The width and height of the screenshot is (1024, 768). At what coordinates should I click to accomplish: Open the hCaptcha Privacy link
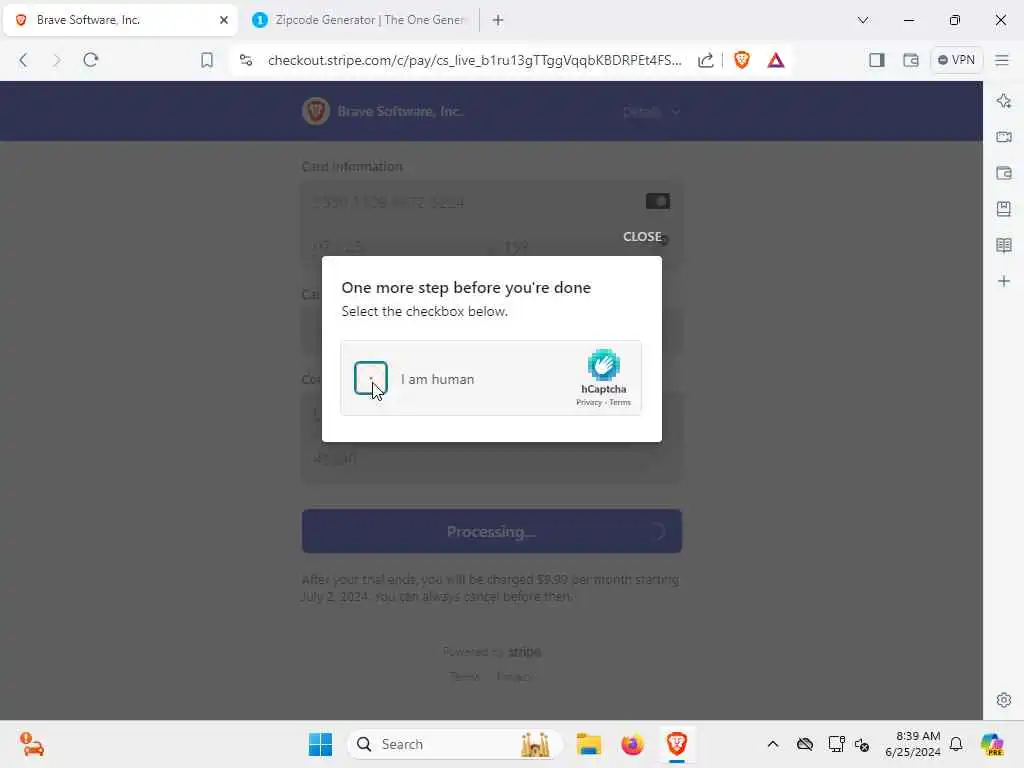tap(588, 402)
